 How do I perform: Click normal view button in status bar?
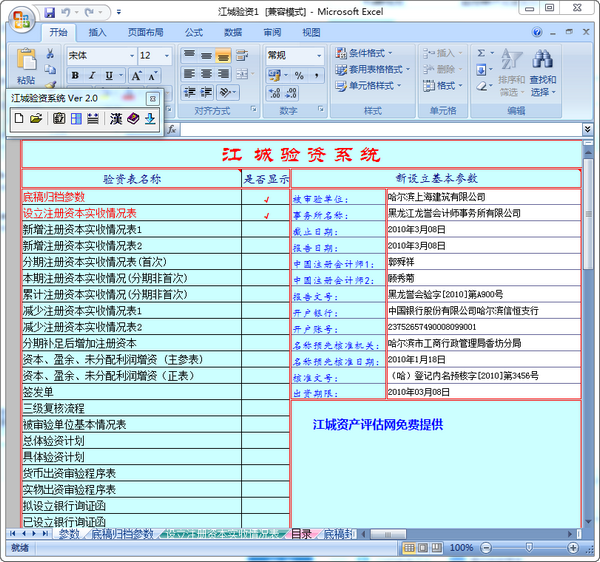tap(409, 548)
